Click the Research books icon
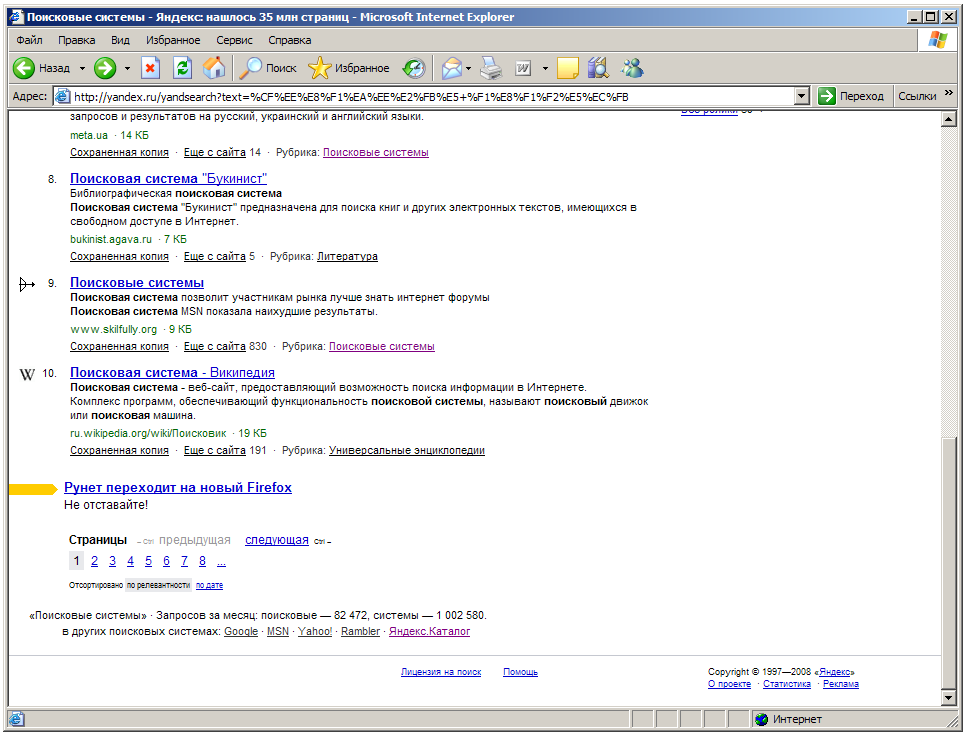This screenshot has height=737, width=967. pos(598,68)
